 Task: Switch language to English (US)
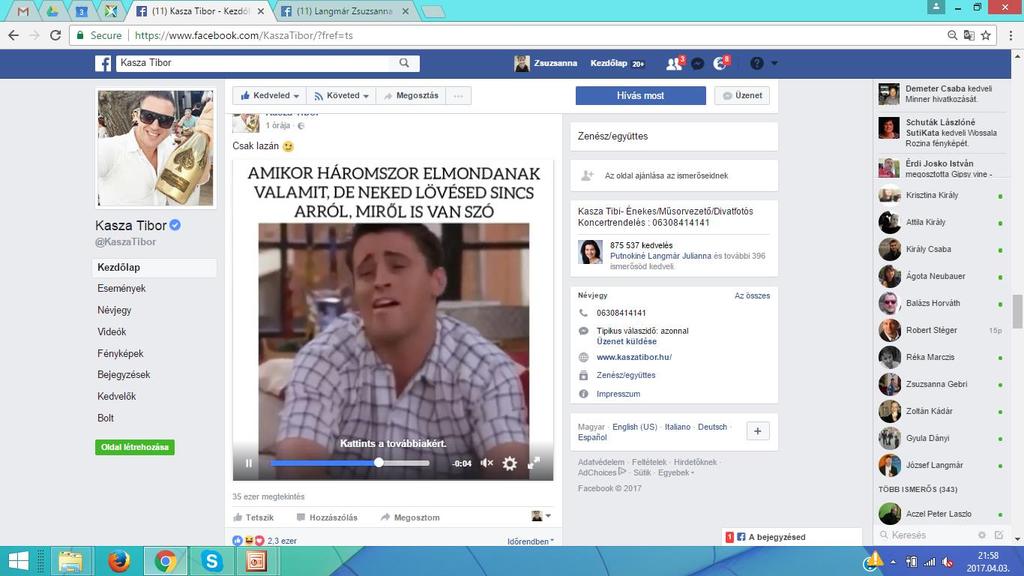[635, 427]
